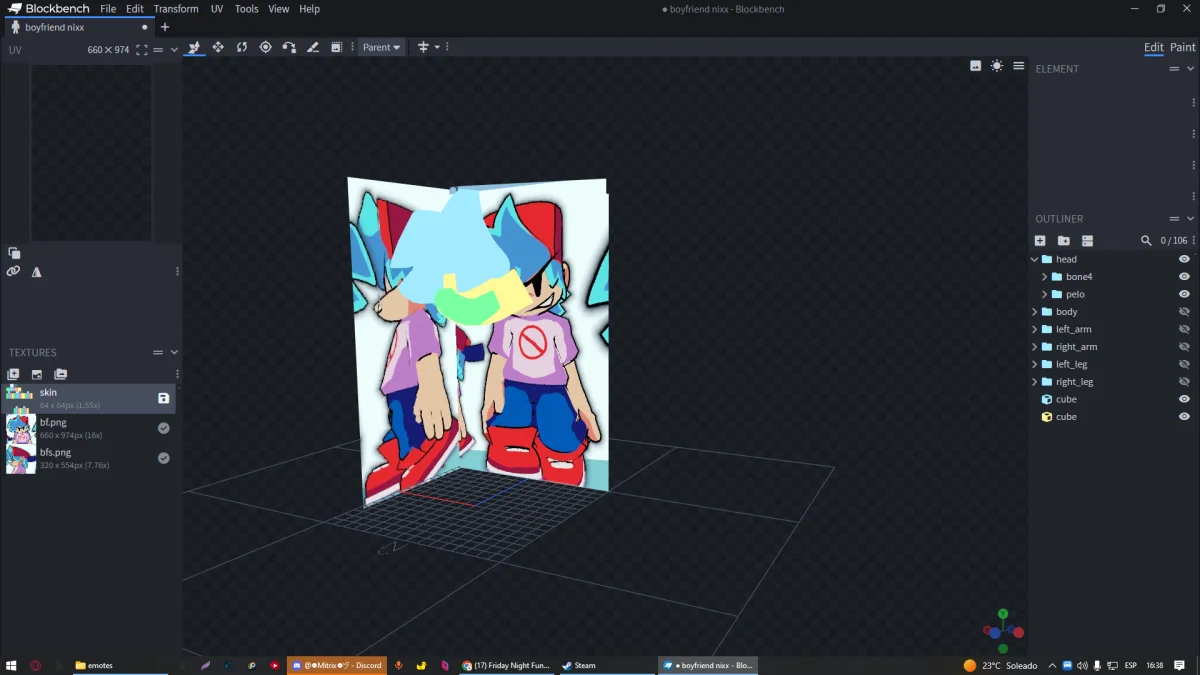Click the chain link icon in the UV panel
The width and height of the screenshot is (1200, 675).
13,271
